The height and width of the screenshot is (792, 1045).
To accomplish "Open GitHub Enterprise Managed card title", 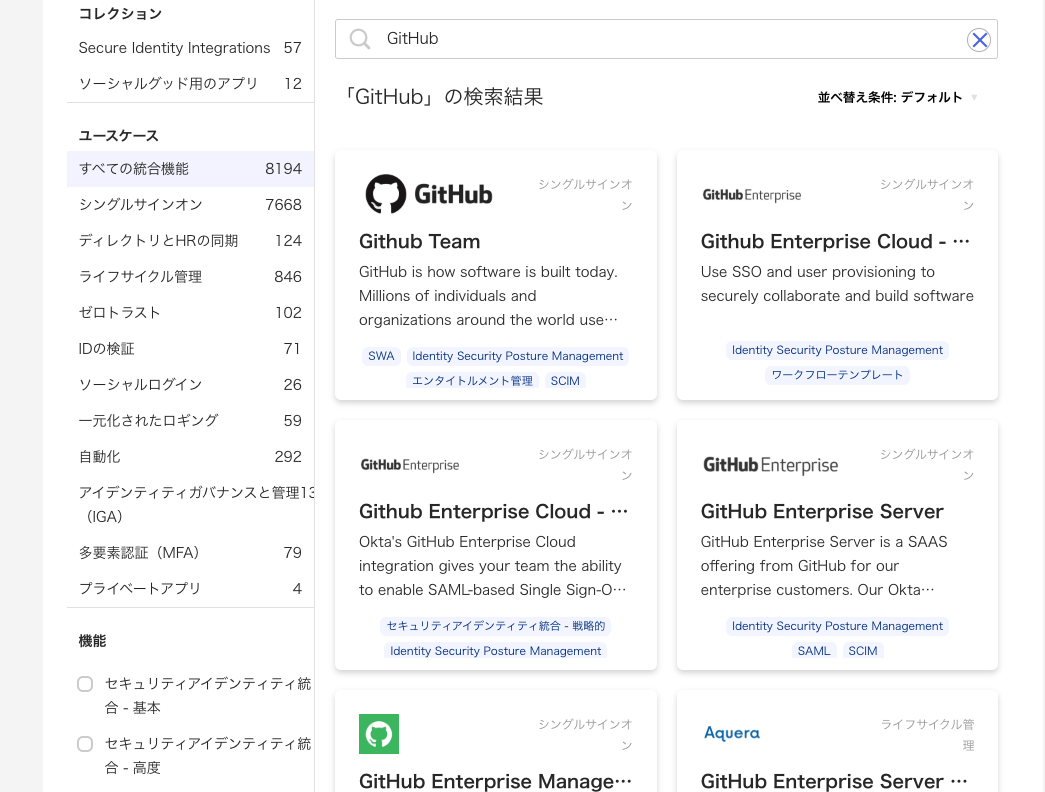I will 495,781.
